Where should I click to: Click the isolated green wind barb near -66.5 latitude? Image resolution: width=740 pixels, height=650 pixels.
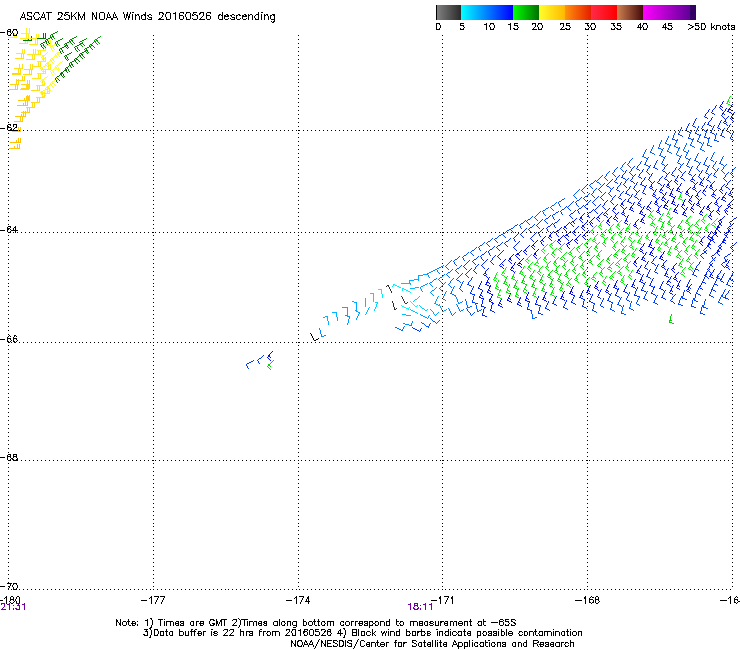[x=270, y=365]
